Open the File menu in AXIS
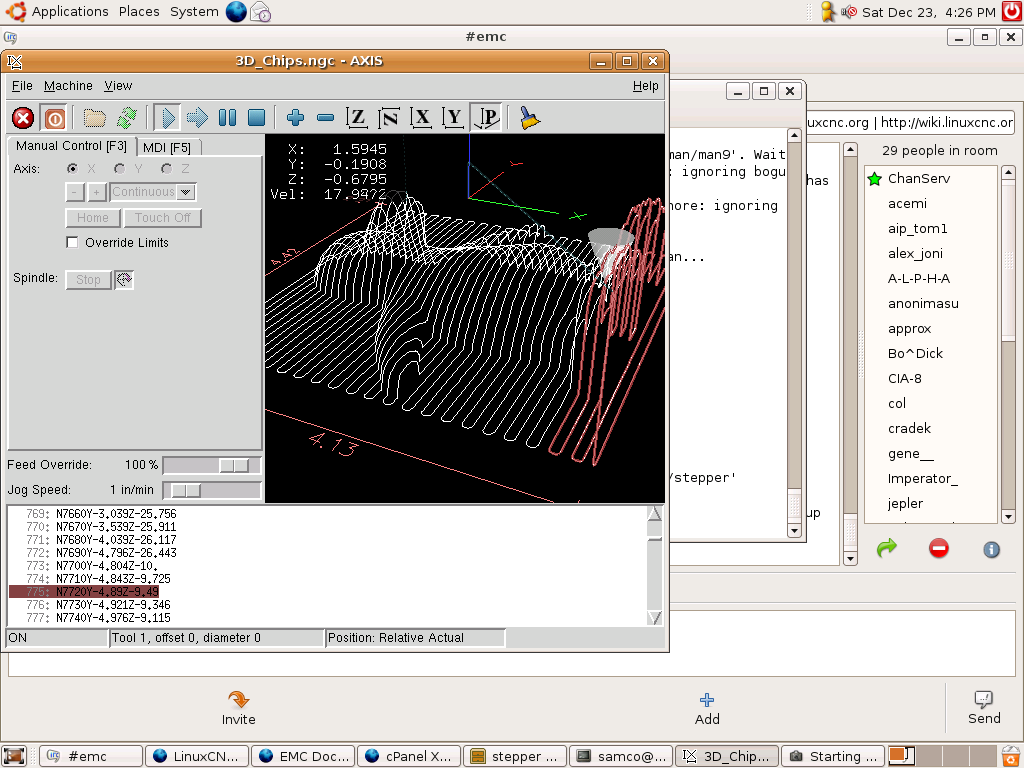Viewport: 1024px width, 768px height. click(22, 86)
